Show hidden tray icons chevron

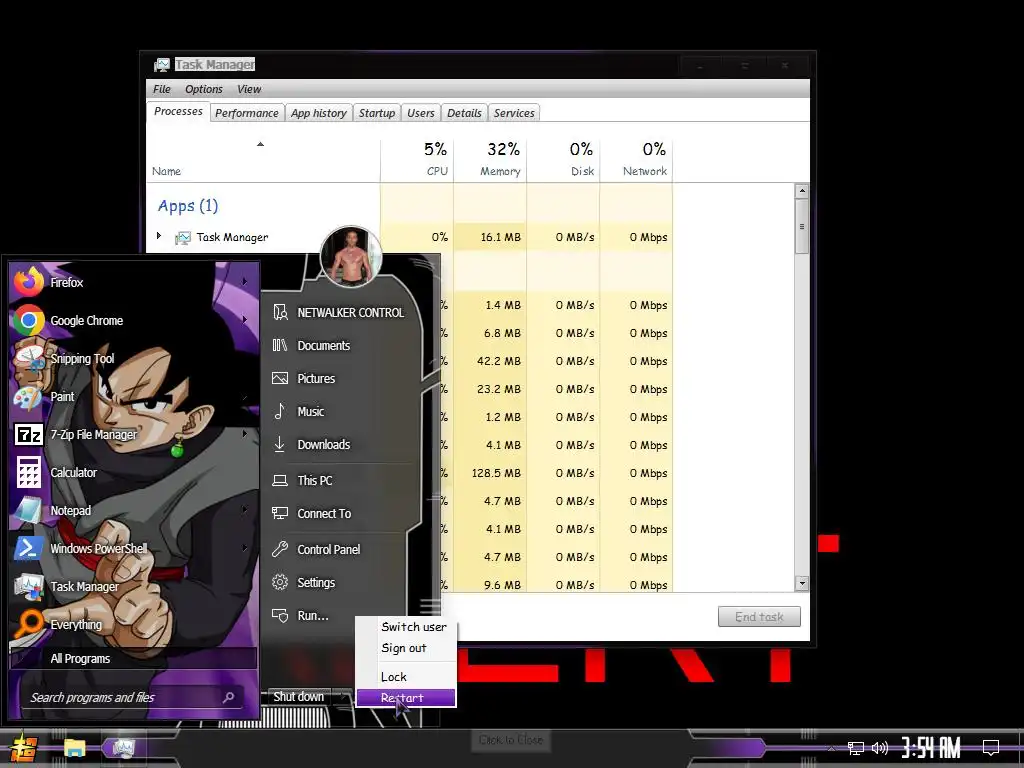pos(831,748)
